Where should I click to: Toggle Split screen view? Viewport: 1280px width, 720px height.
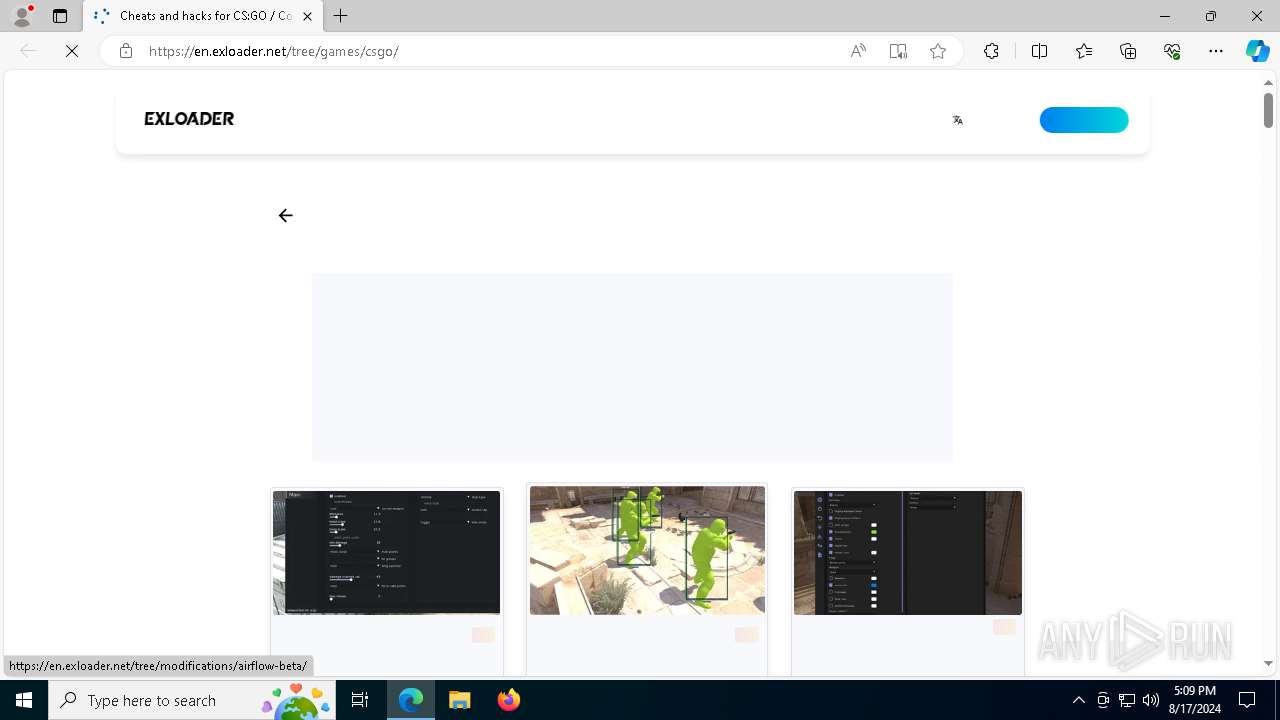1039,51
